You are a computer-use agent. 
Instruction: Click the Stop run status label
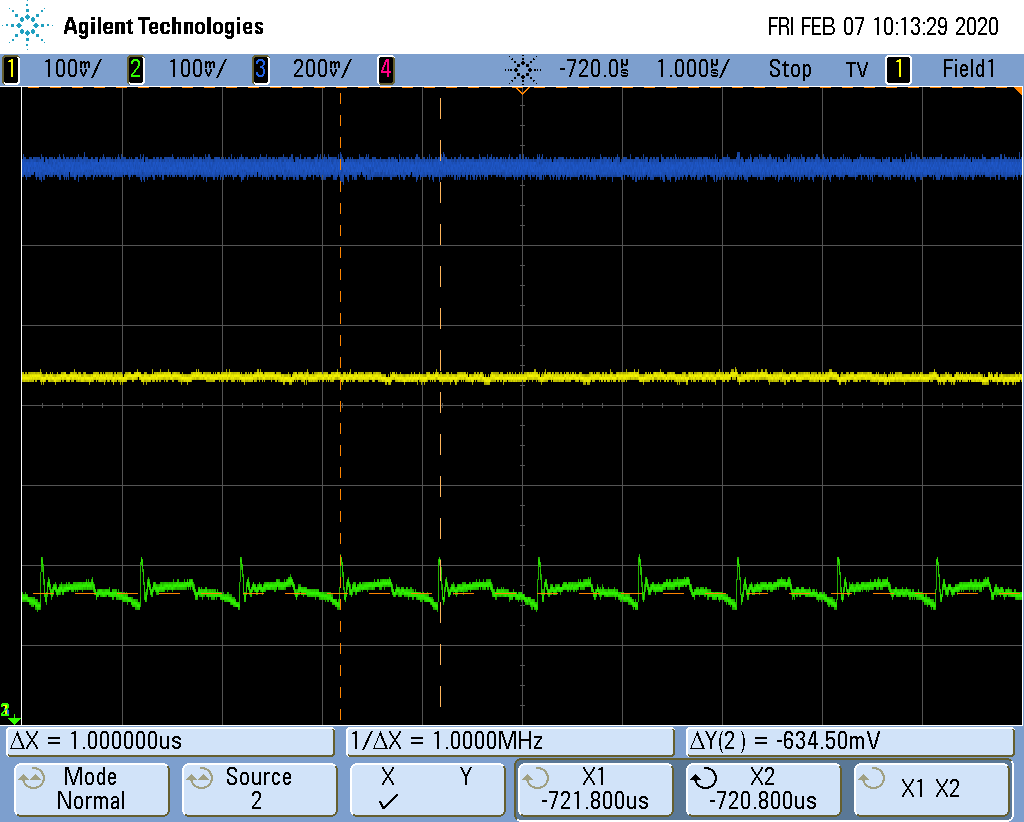point(790,69)
